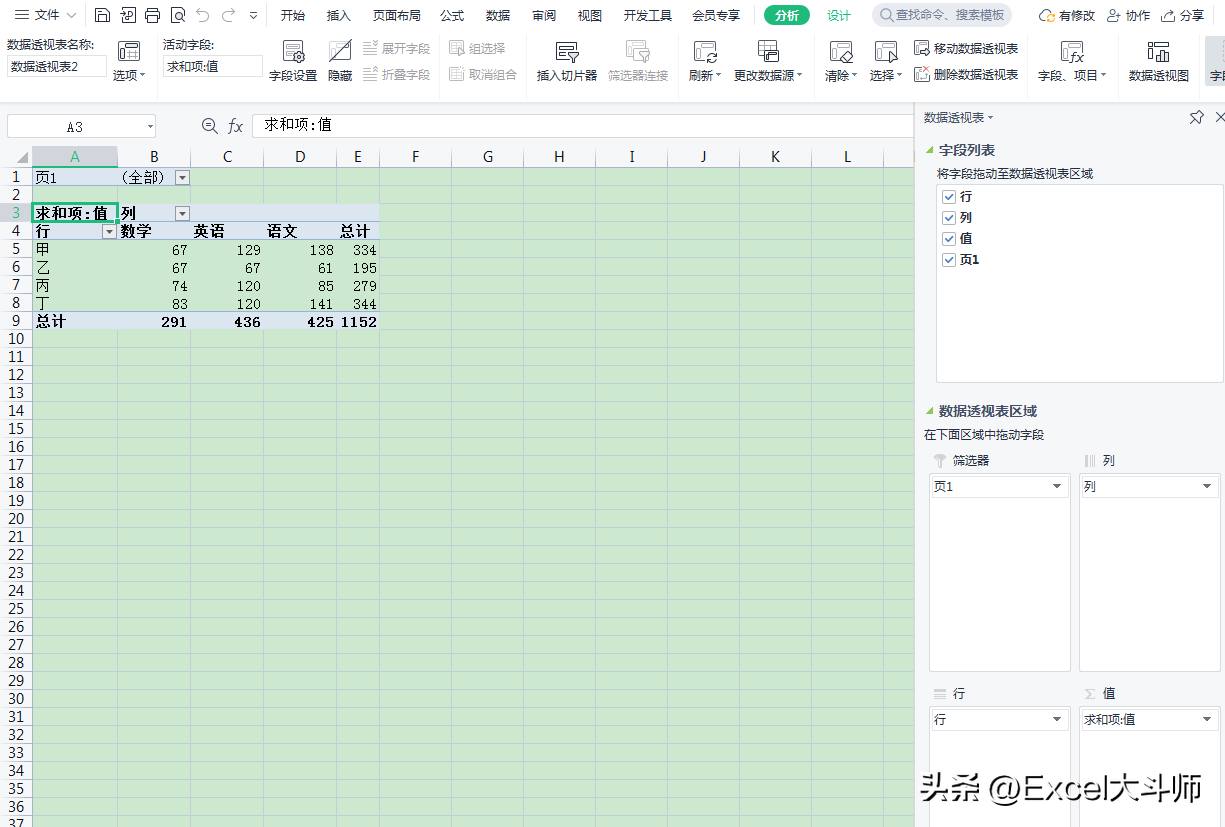Click the zoom magnifier beside formula bar

click(x=209, y=126)
